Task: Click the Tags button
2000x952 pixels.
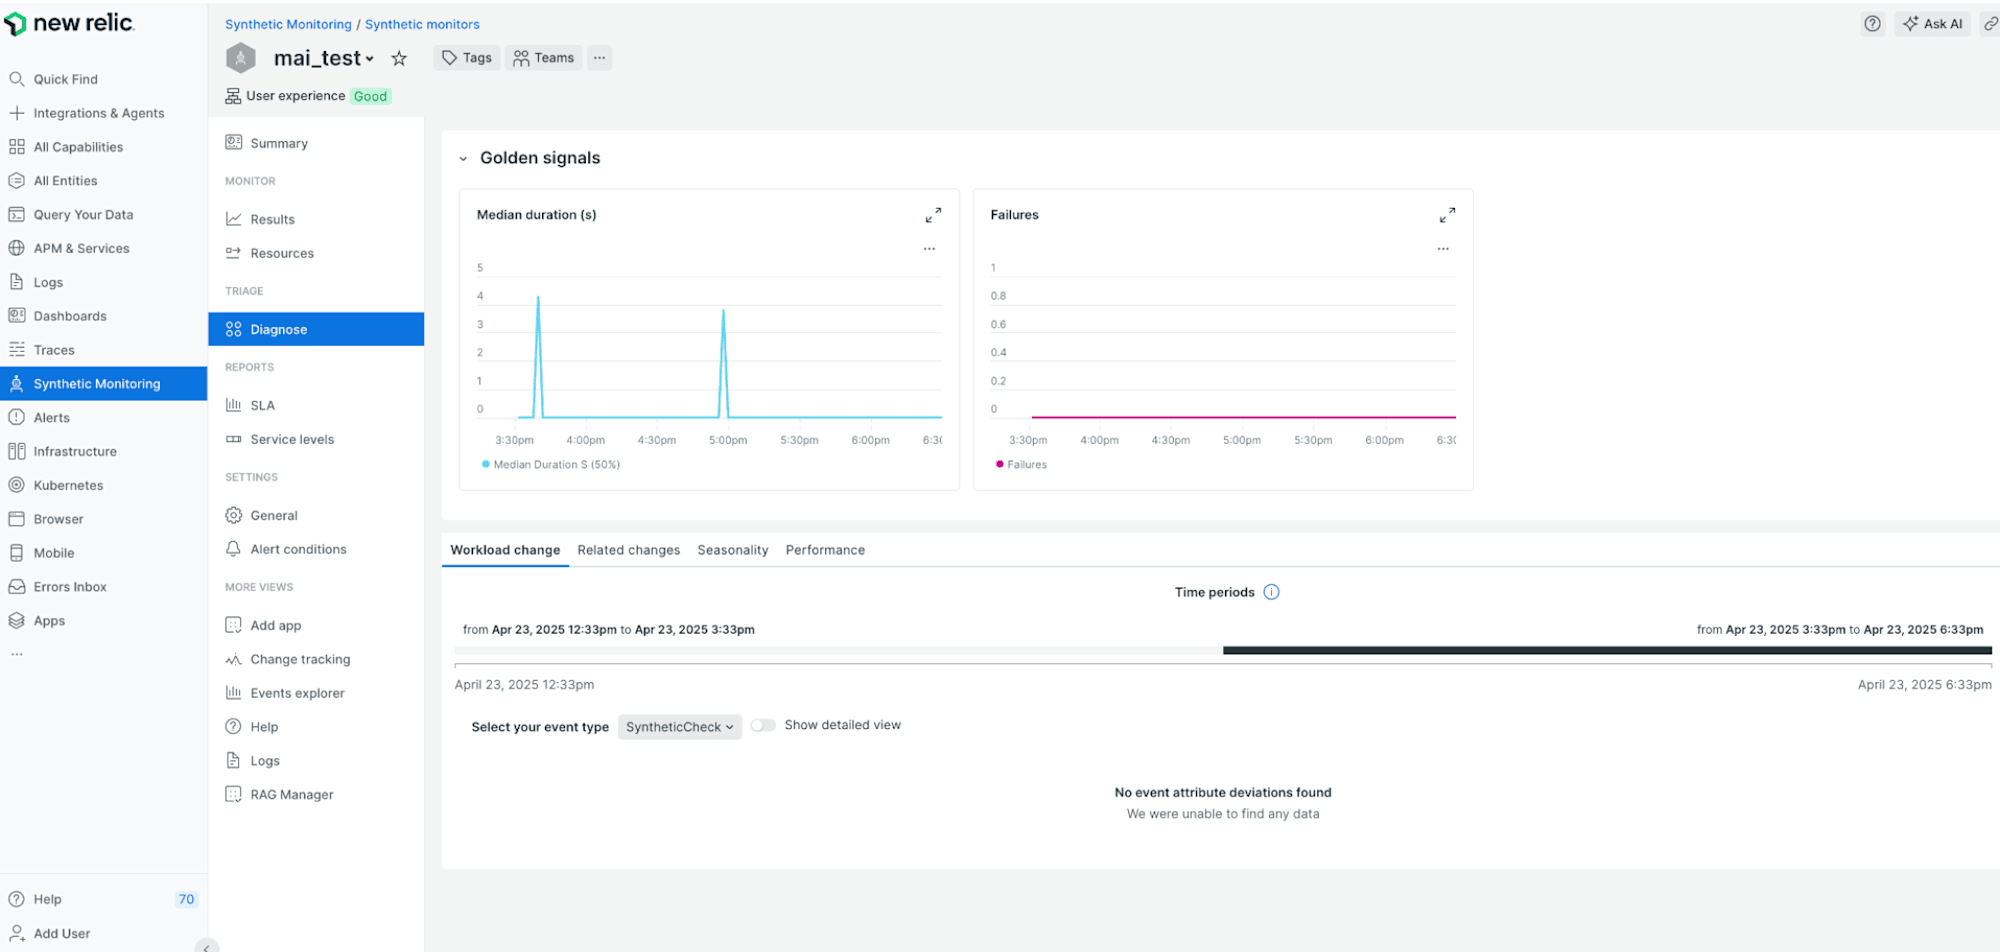Action: point(467,58)
